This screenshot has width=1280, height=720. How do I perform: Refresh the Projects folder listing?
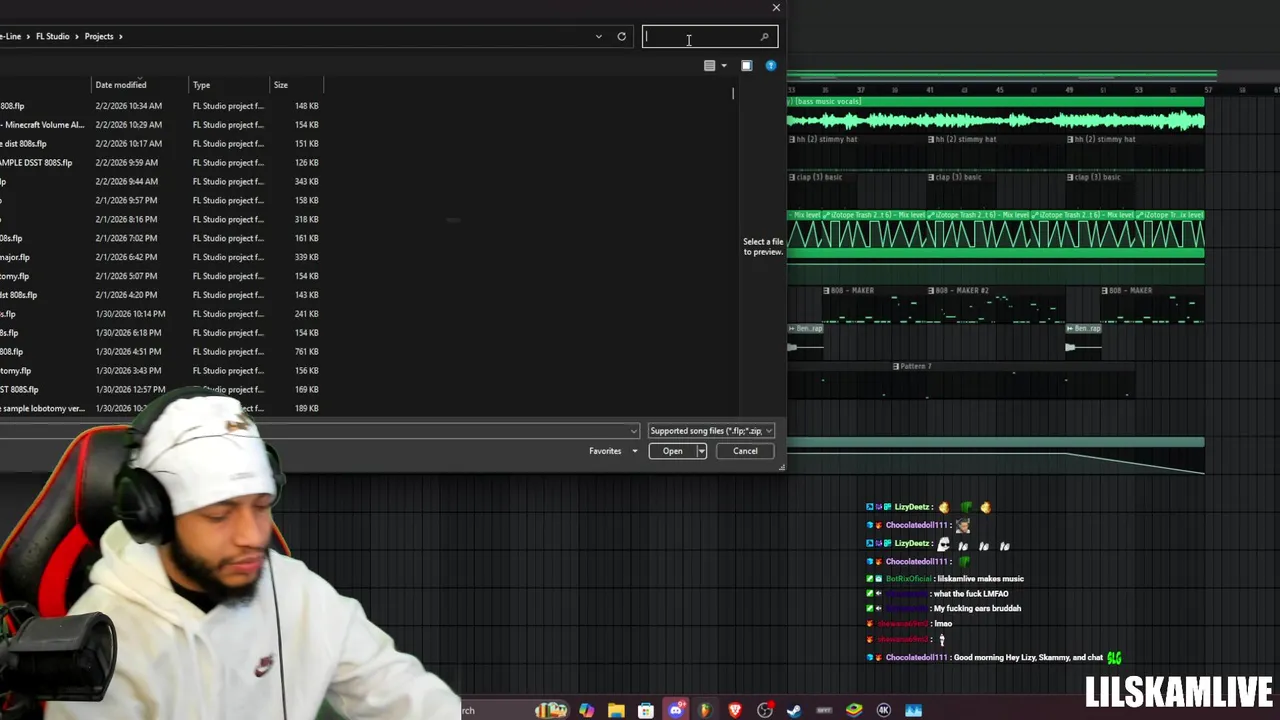[x=621, y=36]
